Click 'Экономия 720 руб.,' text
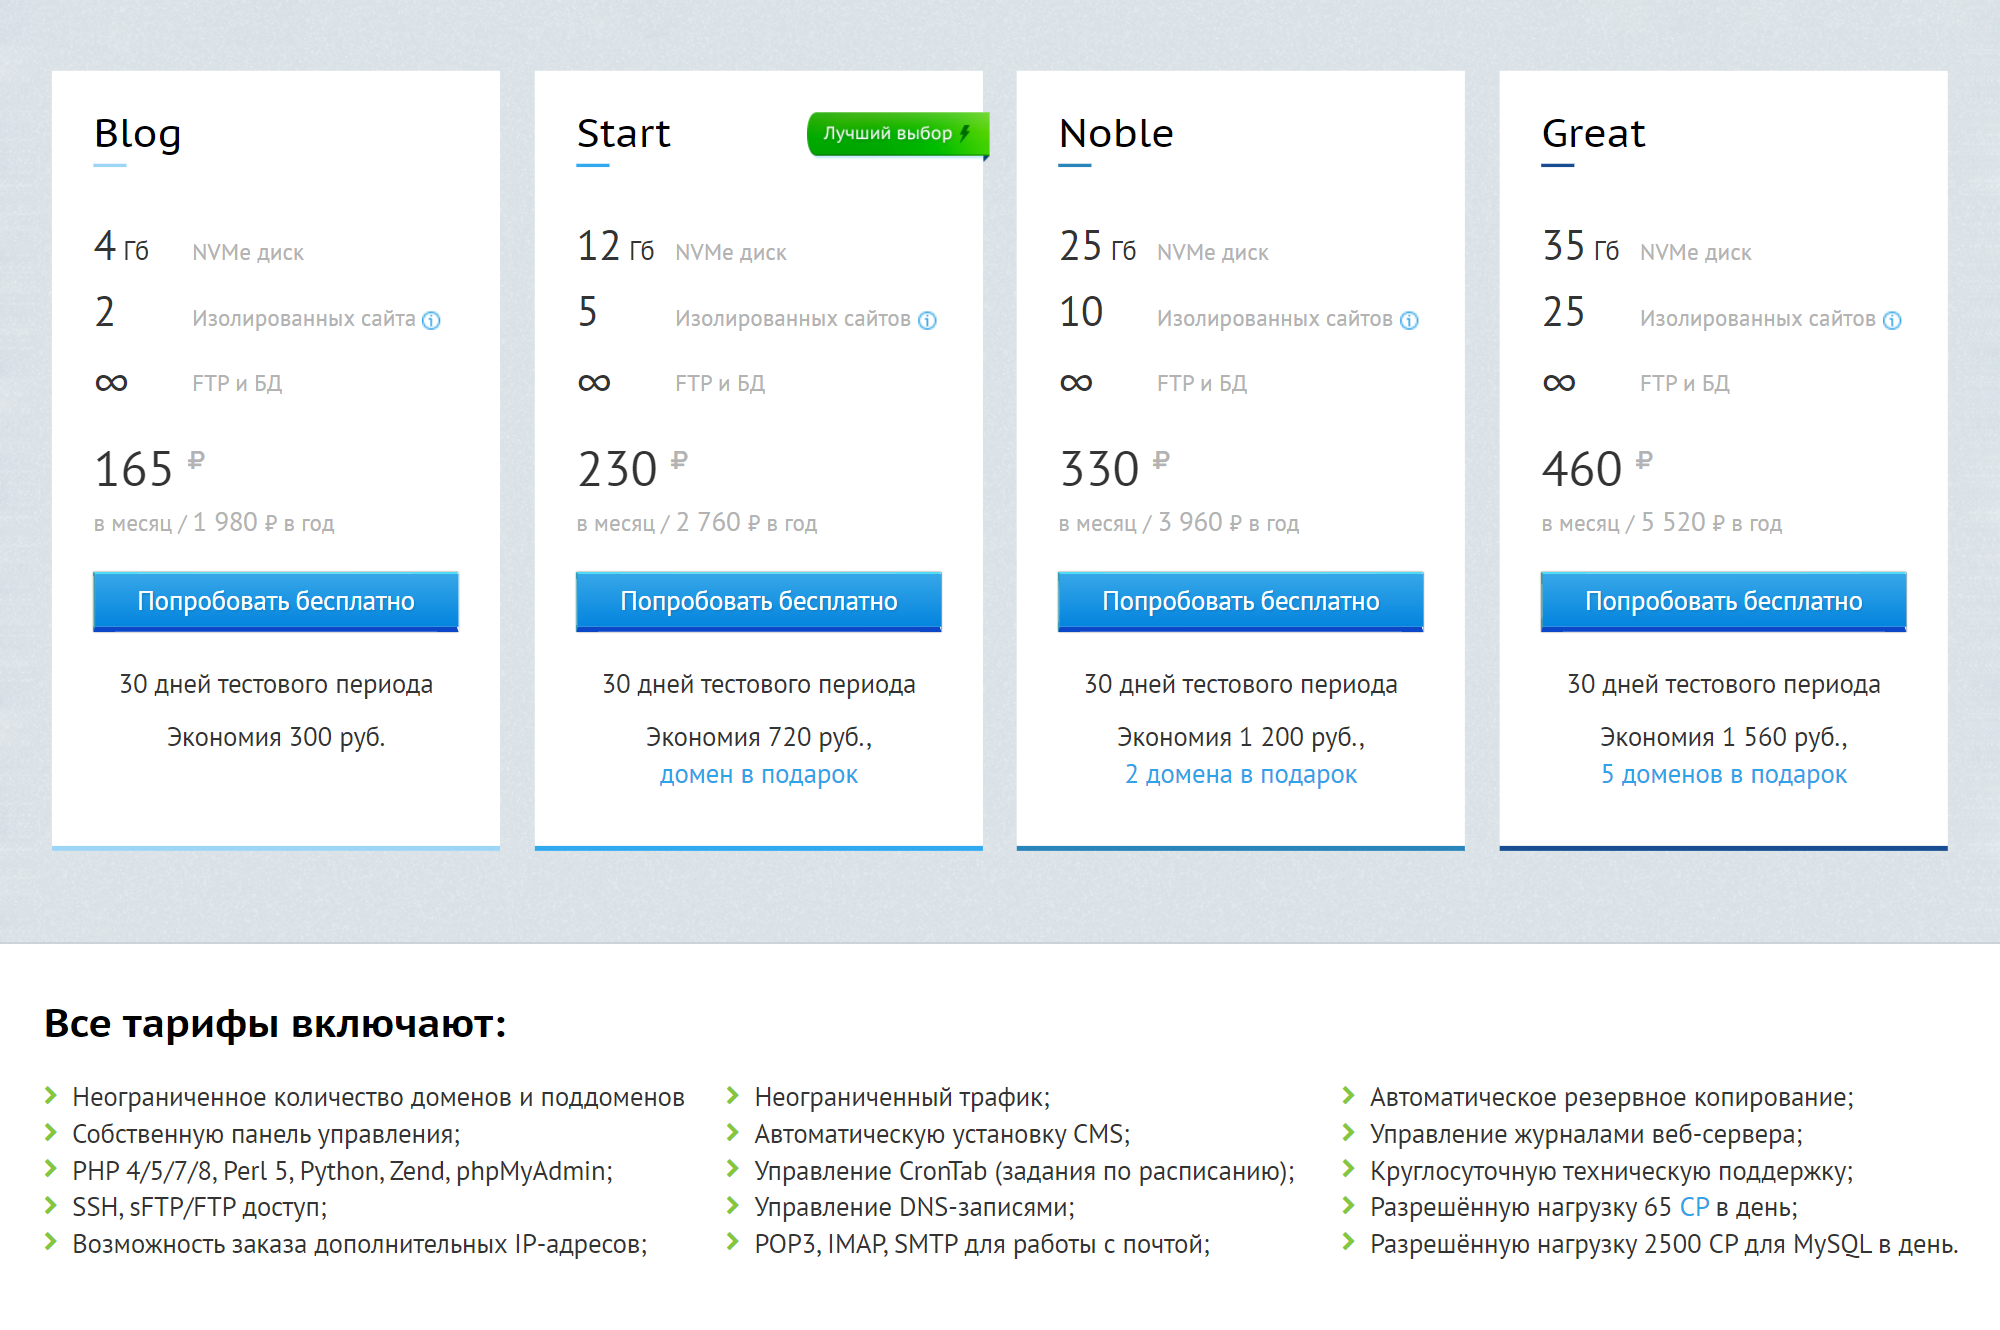The height and width of the screenshot is (1330, 2000). coord(759,738)
